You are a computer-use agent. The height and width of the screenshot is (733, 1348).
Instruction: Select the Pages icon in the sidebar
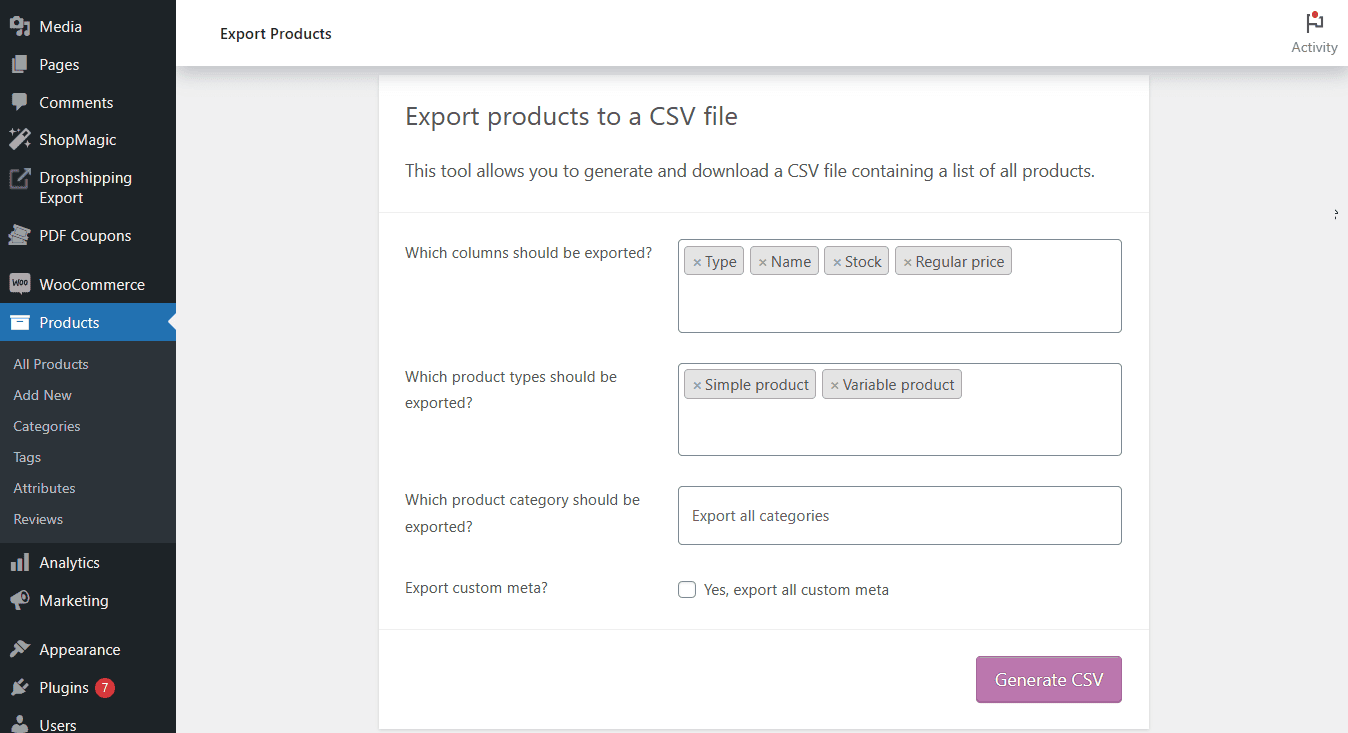tap(20, 63)
